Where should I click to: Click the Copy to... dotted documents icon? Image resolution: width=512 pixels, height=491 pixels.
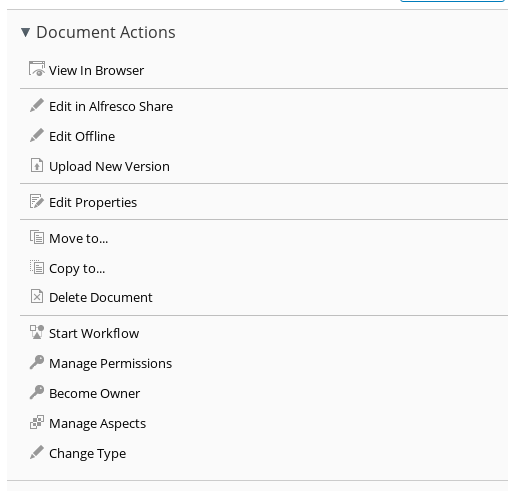pos(37,267)
